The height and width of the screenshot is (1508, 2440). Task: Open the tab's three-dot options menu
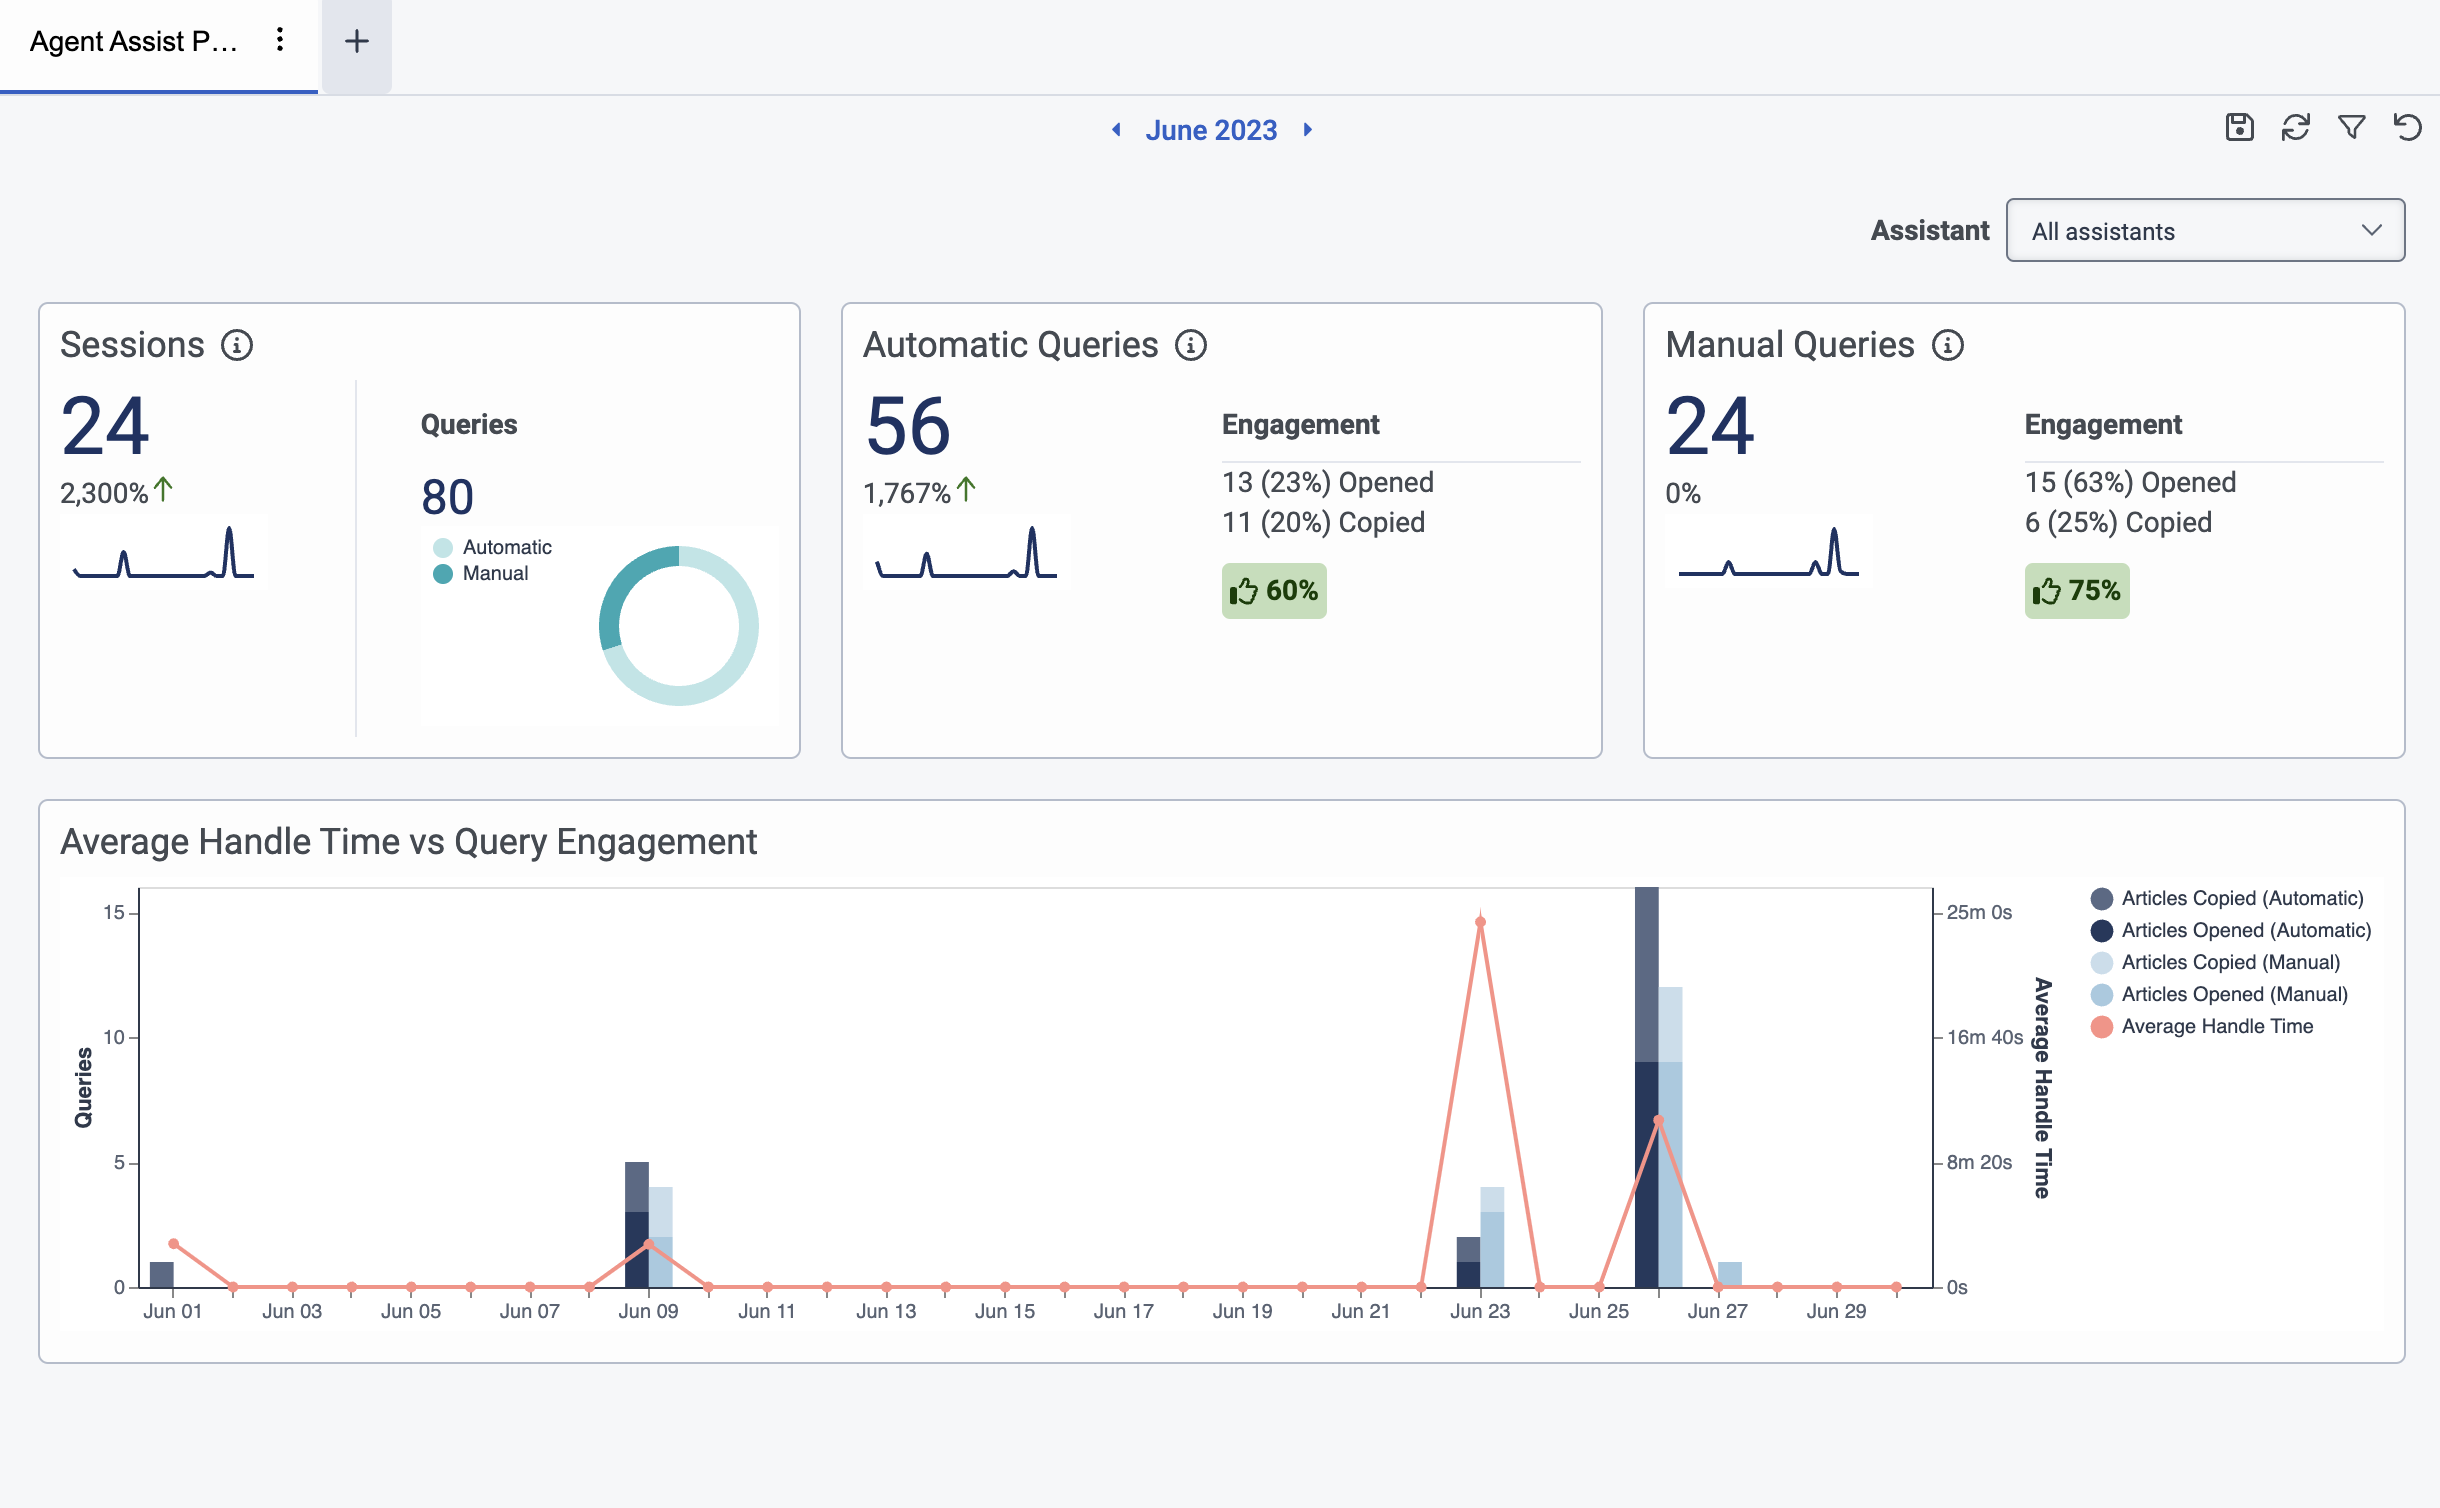[279, 40]
